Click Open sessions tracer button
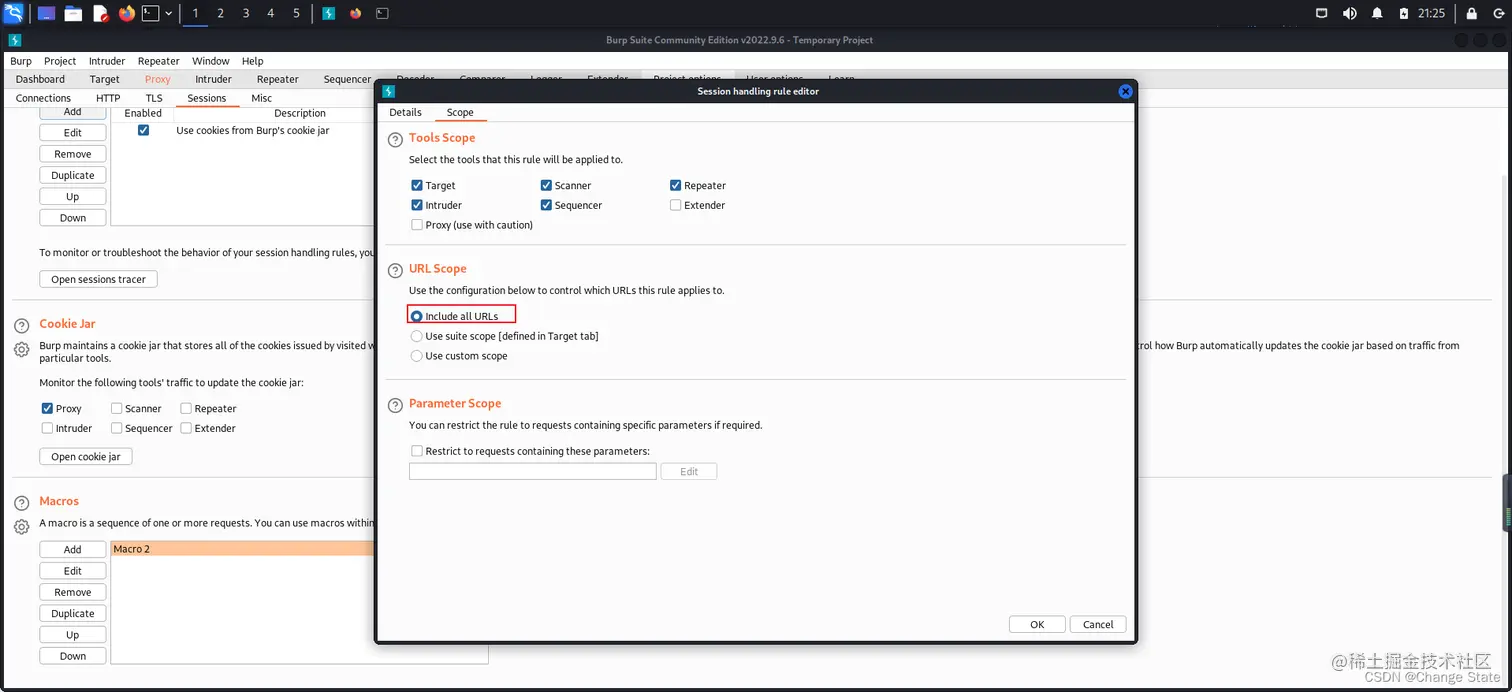Screen dimensions: 1512x692 98,279
